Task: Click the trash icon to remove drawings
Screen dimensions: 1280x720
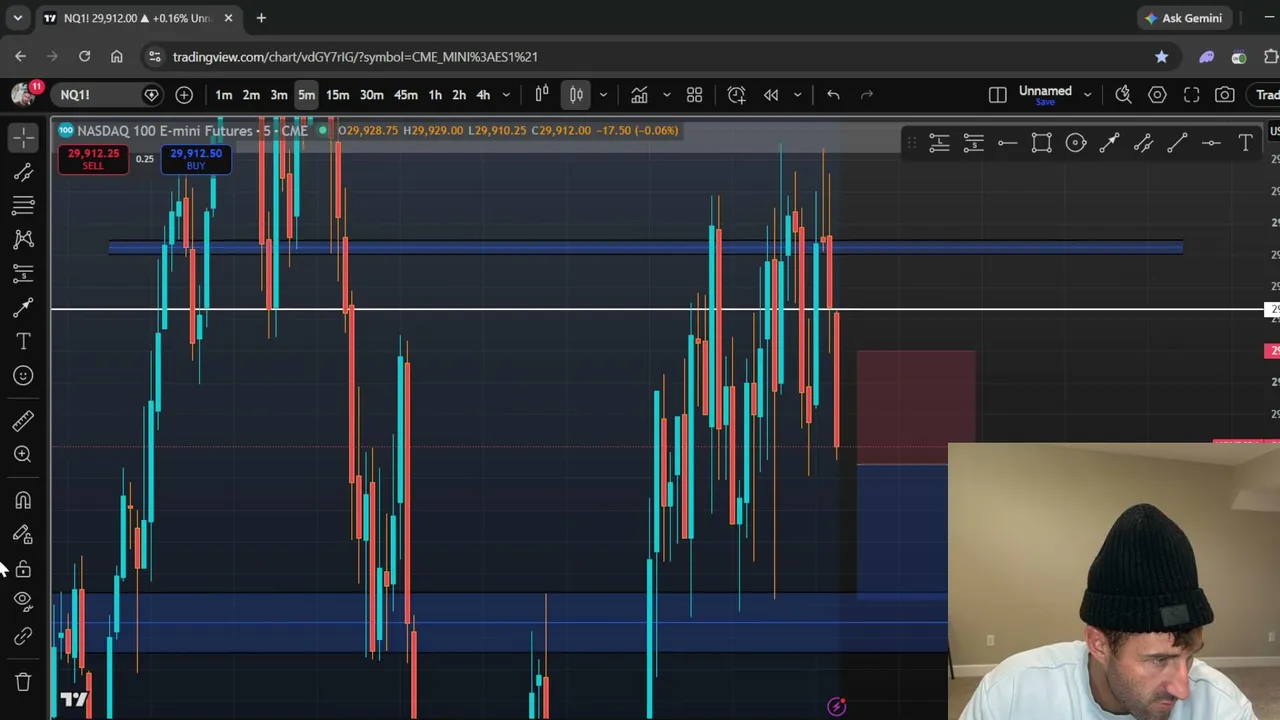Action: pyautogui.click(x=23, y=682)
